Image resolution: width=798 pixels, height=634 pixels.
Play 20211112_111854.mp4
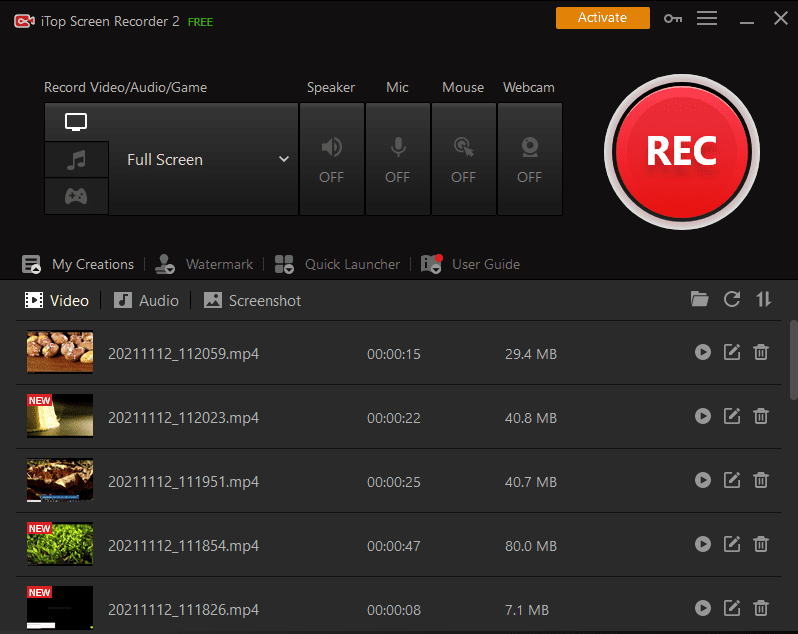703,544
